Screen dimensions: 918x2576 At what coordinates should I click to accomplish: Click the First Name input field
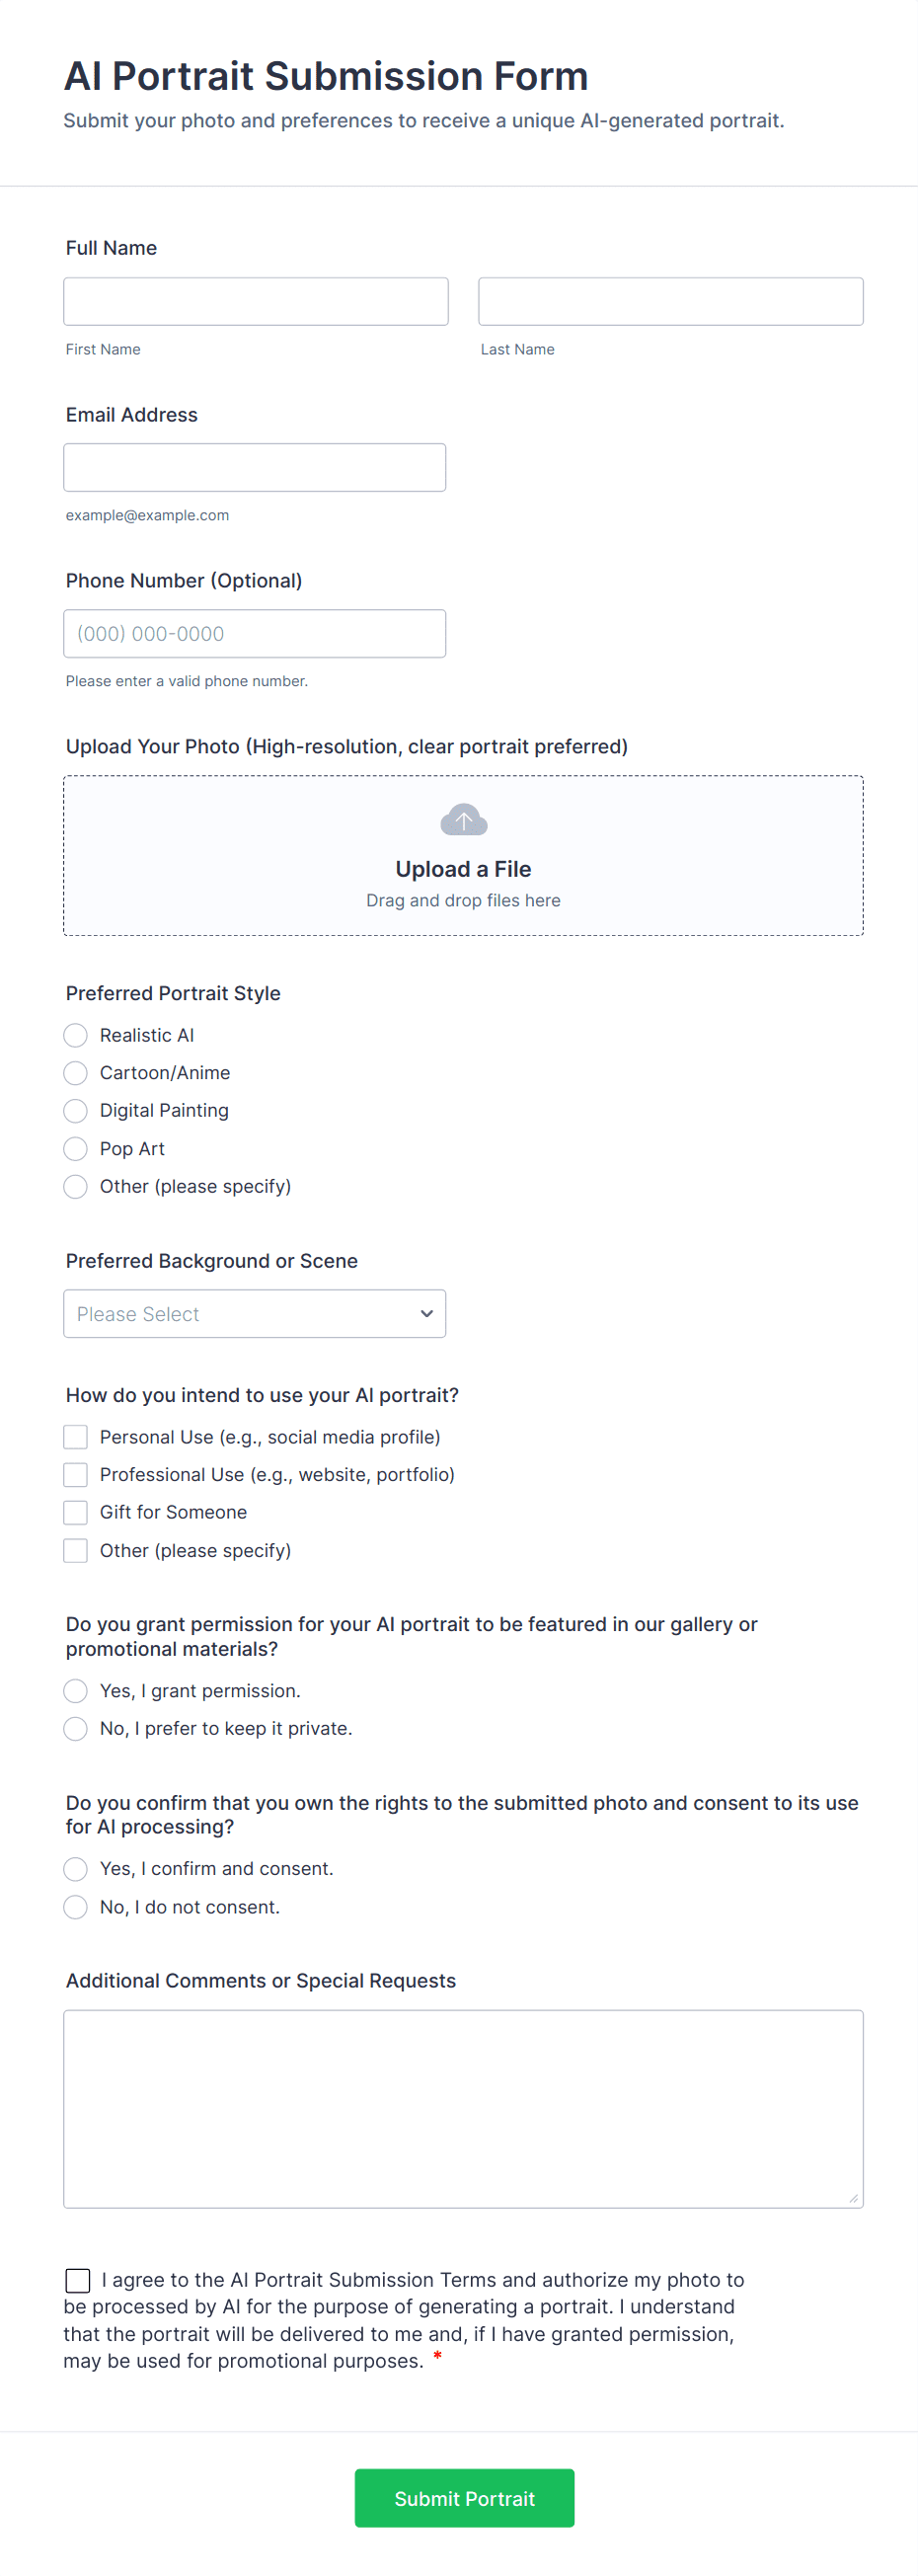pos(255,301)
